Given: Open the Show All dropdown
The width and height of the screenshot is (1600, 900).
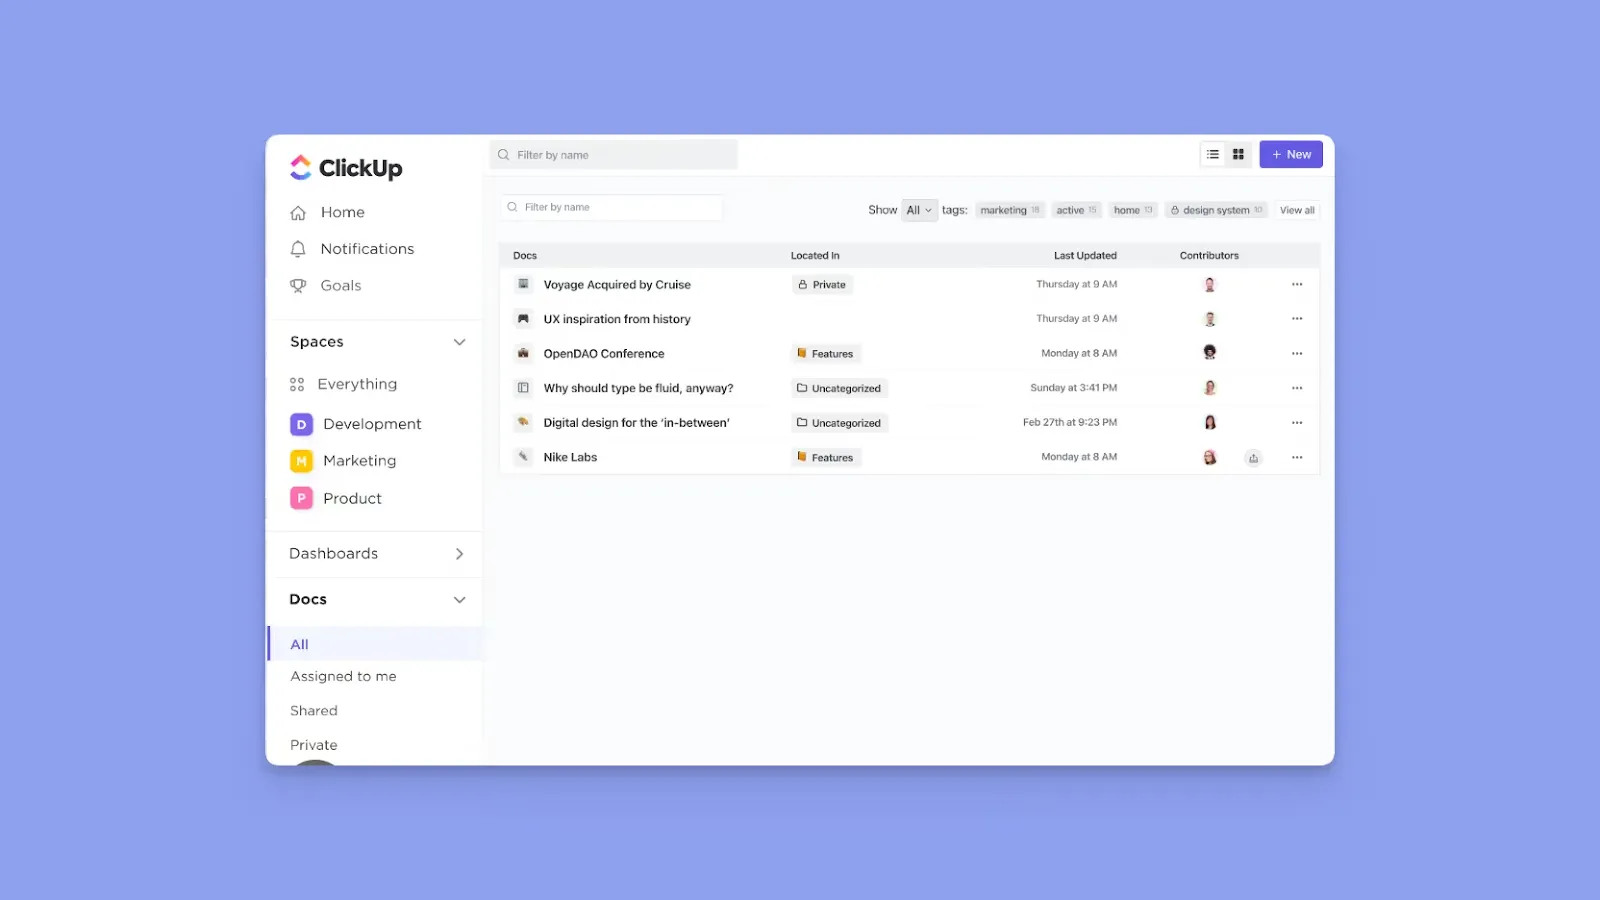Looking at the screenshot, I should [917, 210].
